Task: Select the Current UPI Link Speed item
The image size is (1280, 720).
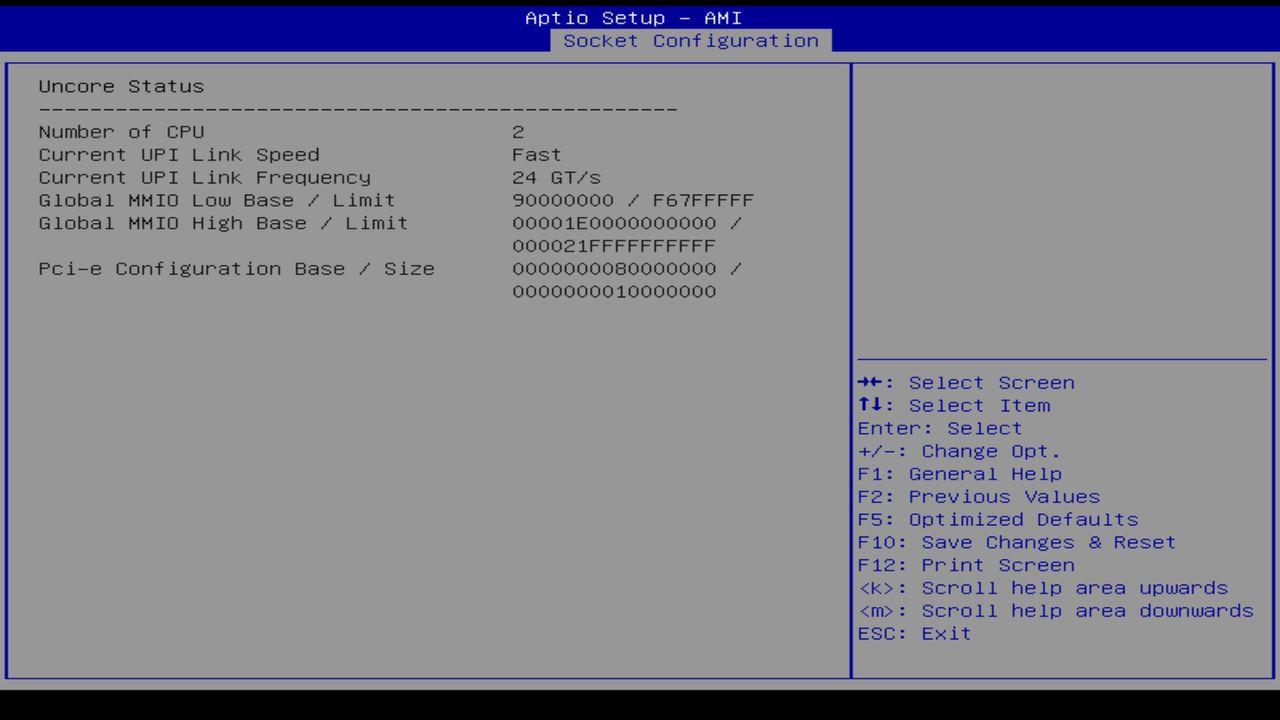Action: pos(179,154)
